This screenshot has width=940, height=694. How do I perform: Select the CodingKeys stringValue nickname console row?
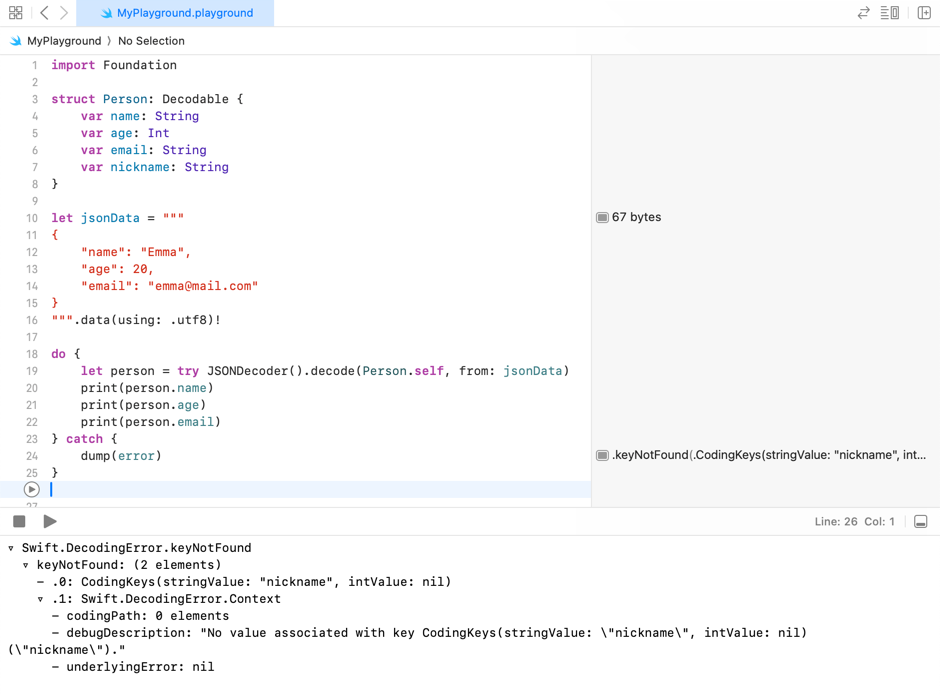click(x=244, y=581)
